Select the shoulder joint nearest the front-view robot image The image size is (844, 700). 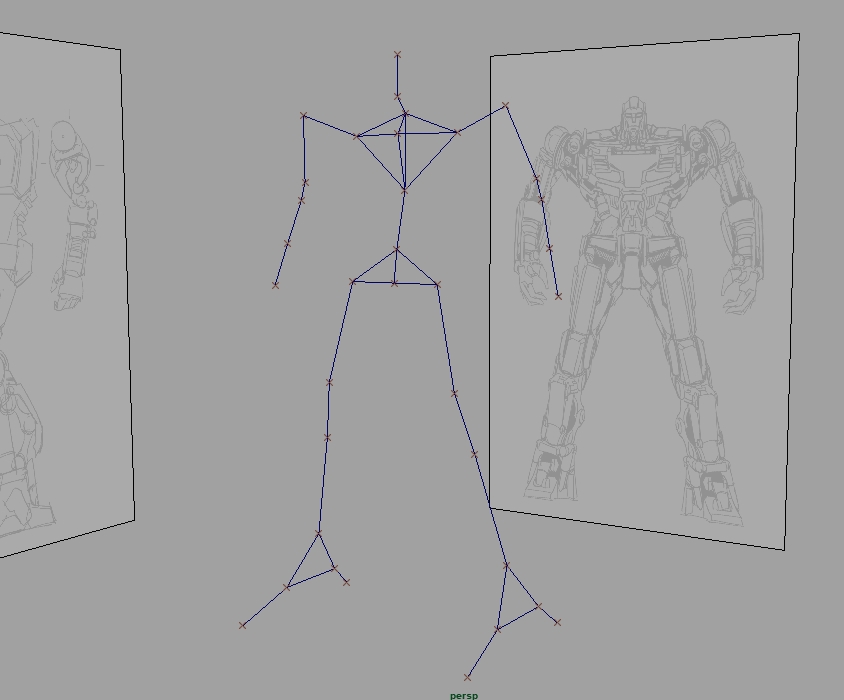458,132
